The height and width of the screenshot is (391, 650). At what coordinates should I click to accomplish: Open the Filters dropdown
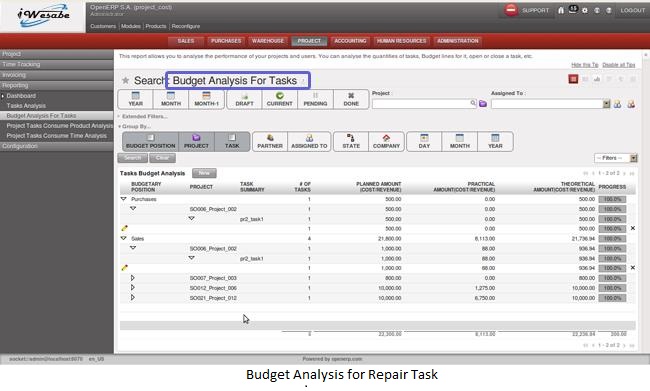(616, 158)
